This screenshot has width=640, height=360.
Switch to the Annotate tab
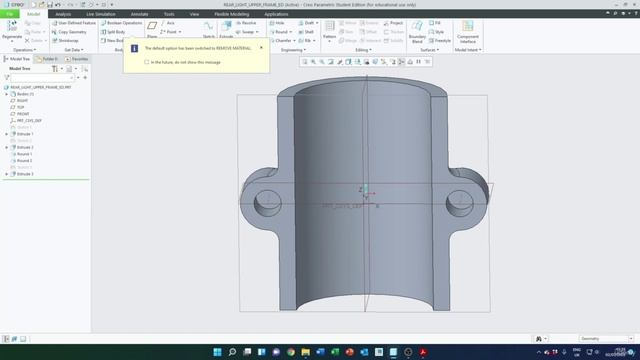(x=139, y=14)
